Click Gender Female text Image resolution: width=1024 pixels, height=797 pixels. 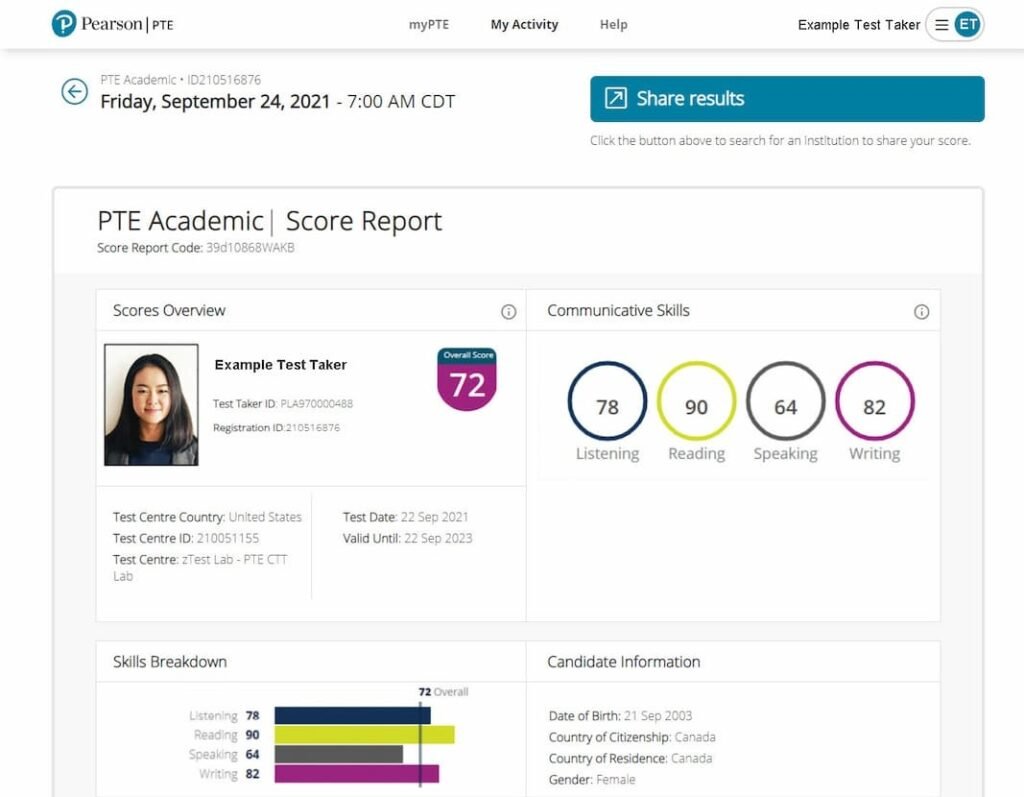(x=592, y=779)
